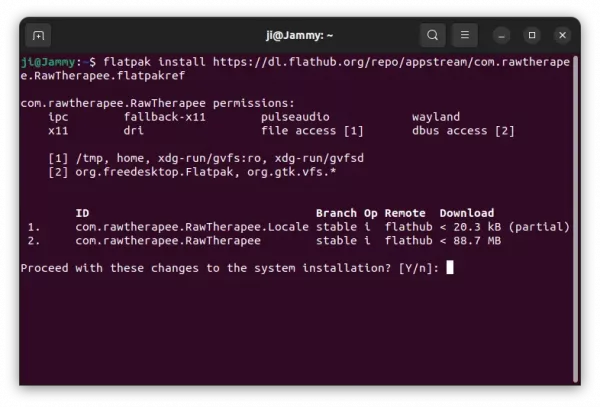This screenshot has width=600, height=407.
Task: Click the 'Branch' column header
Action: click(x=336, y=213)
